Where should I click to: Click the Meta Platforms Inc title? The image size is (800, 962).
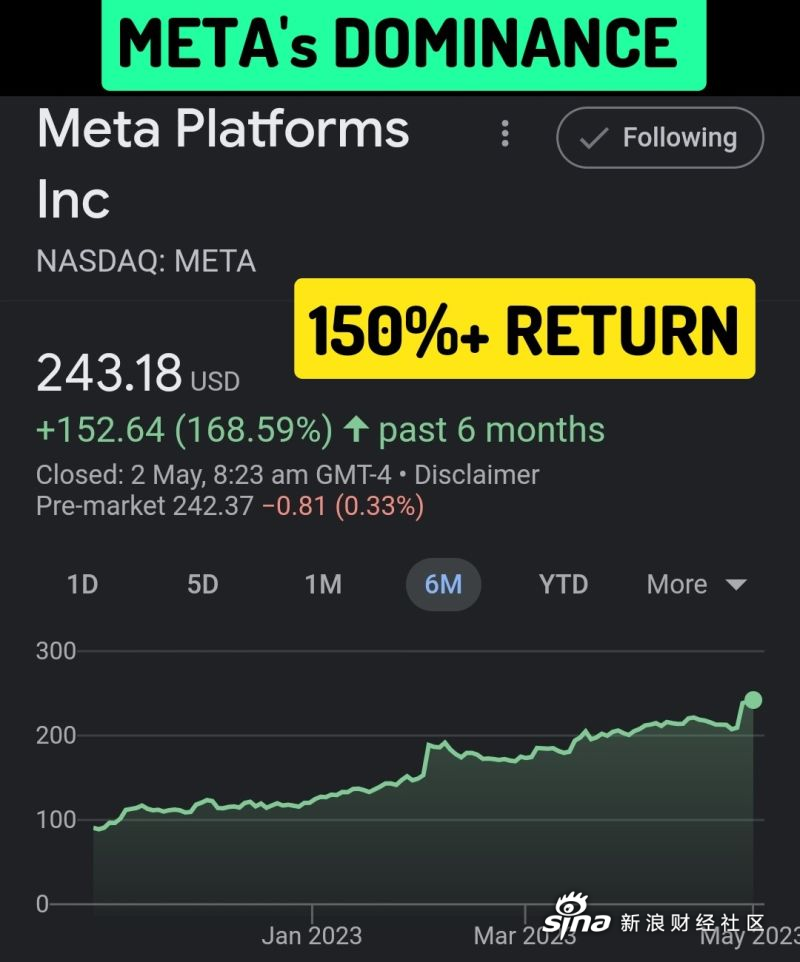point(223,163)
